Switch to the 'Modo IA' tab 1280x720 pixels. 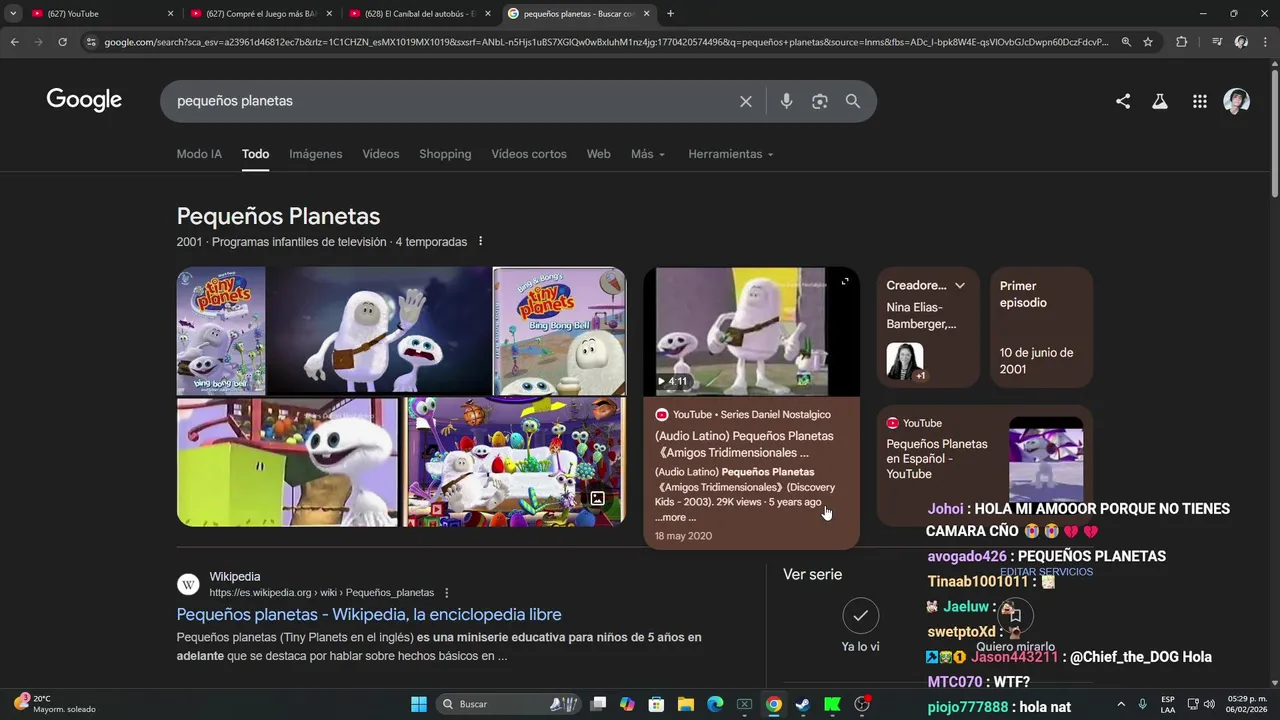pyautogui.click(x=199, y=154)
